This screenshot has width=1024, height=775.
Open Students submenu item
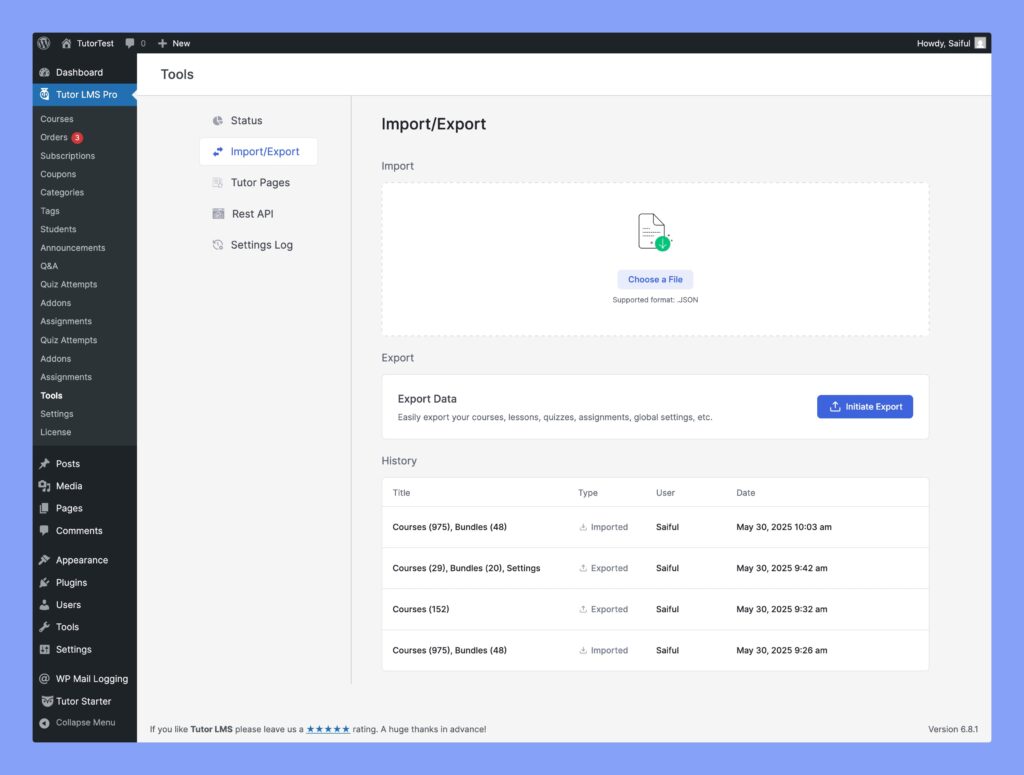(x=58, y=229)
